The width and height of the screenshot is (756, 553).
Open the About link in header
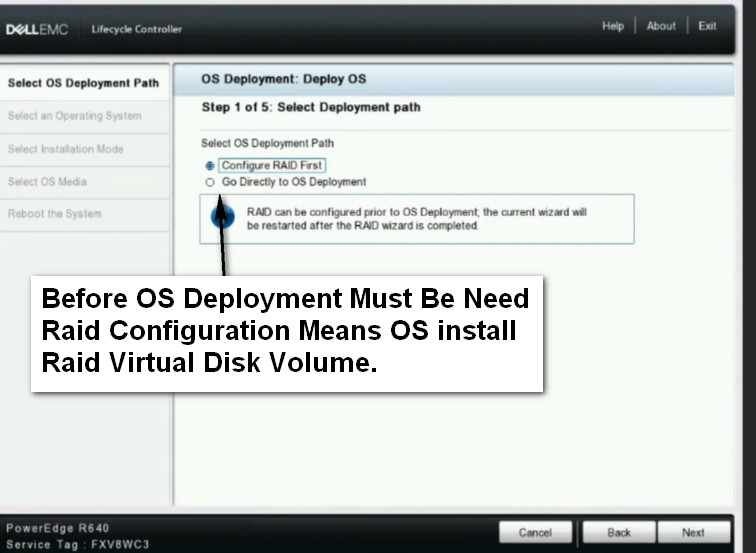click(x=660, y=27)
